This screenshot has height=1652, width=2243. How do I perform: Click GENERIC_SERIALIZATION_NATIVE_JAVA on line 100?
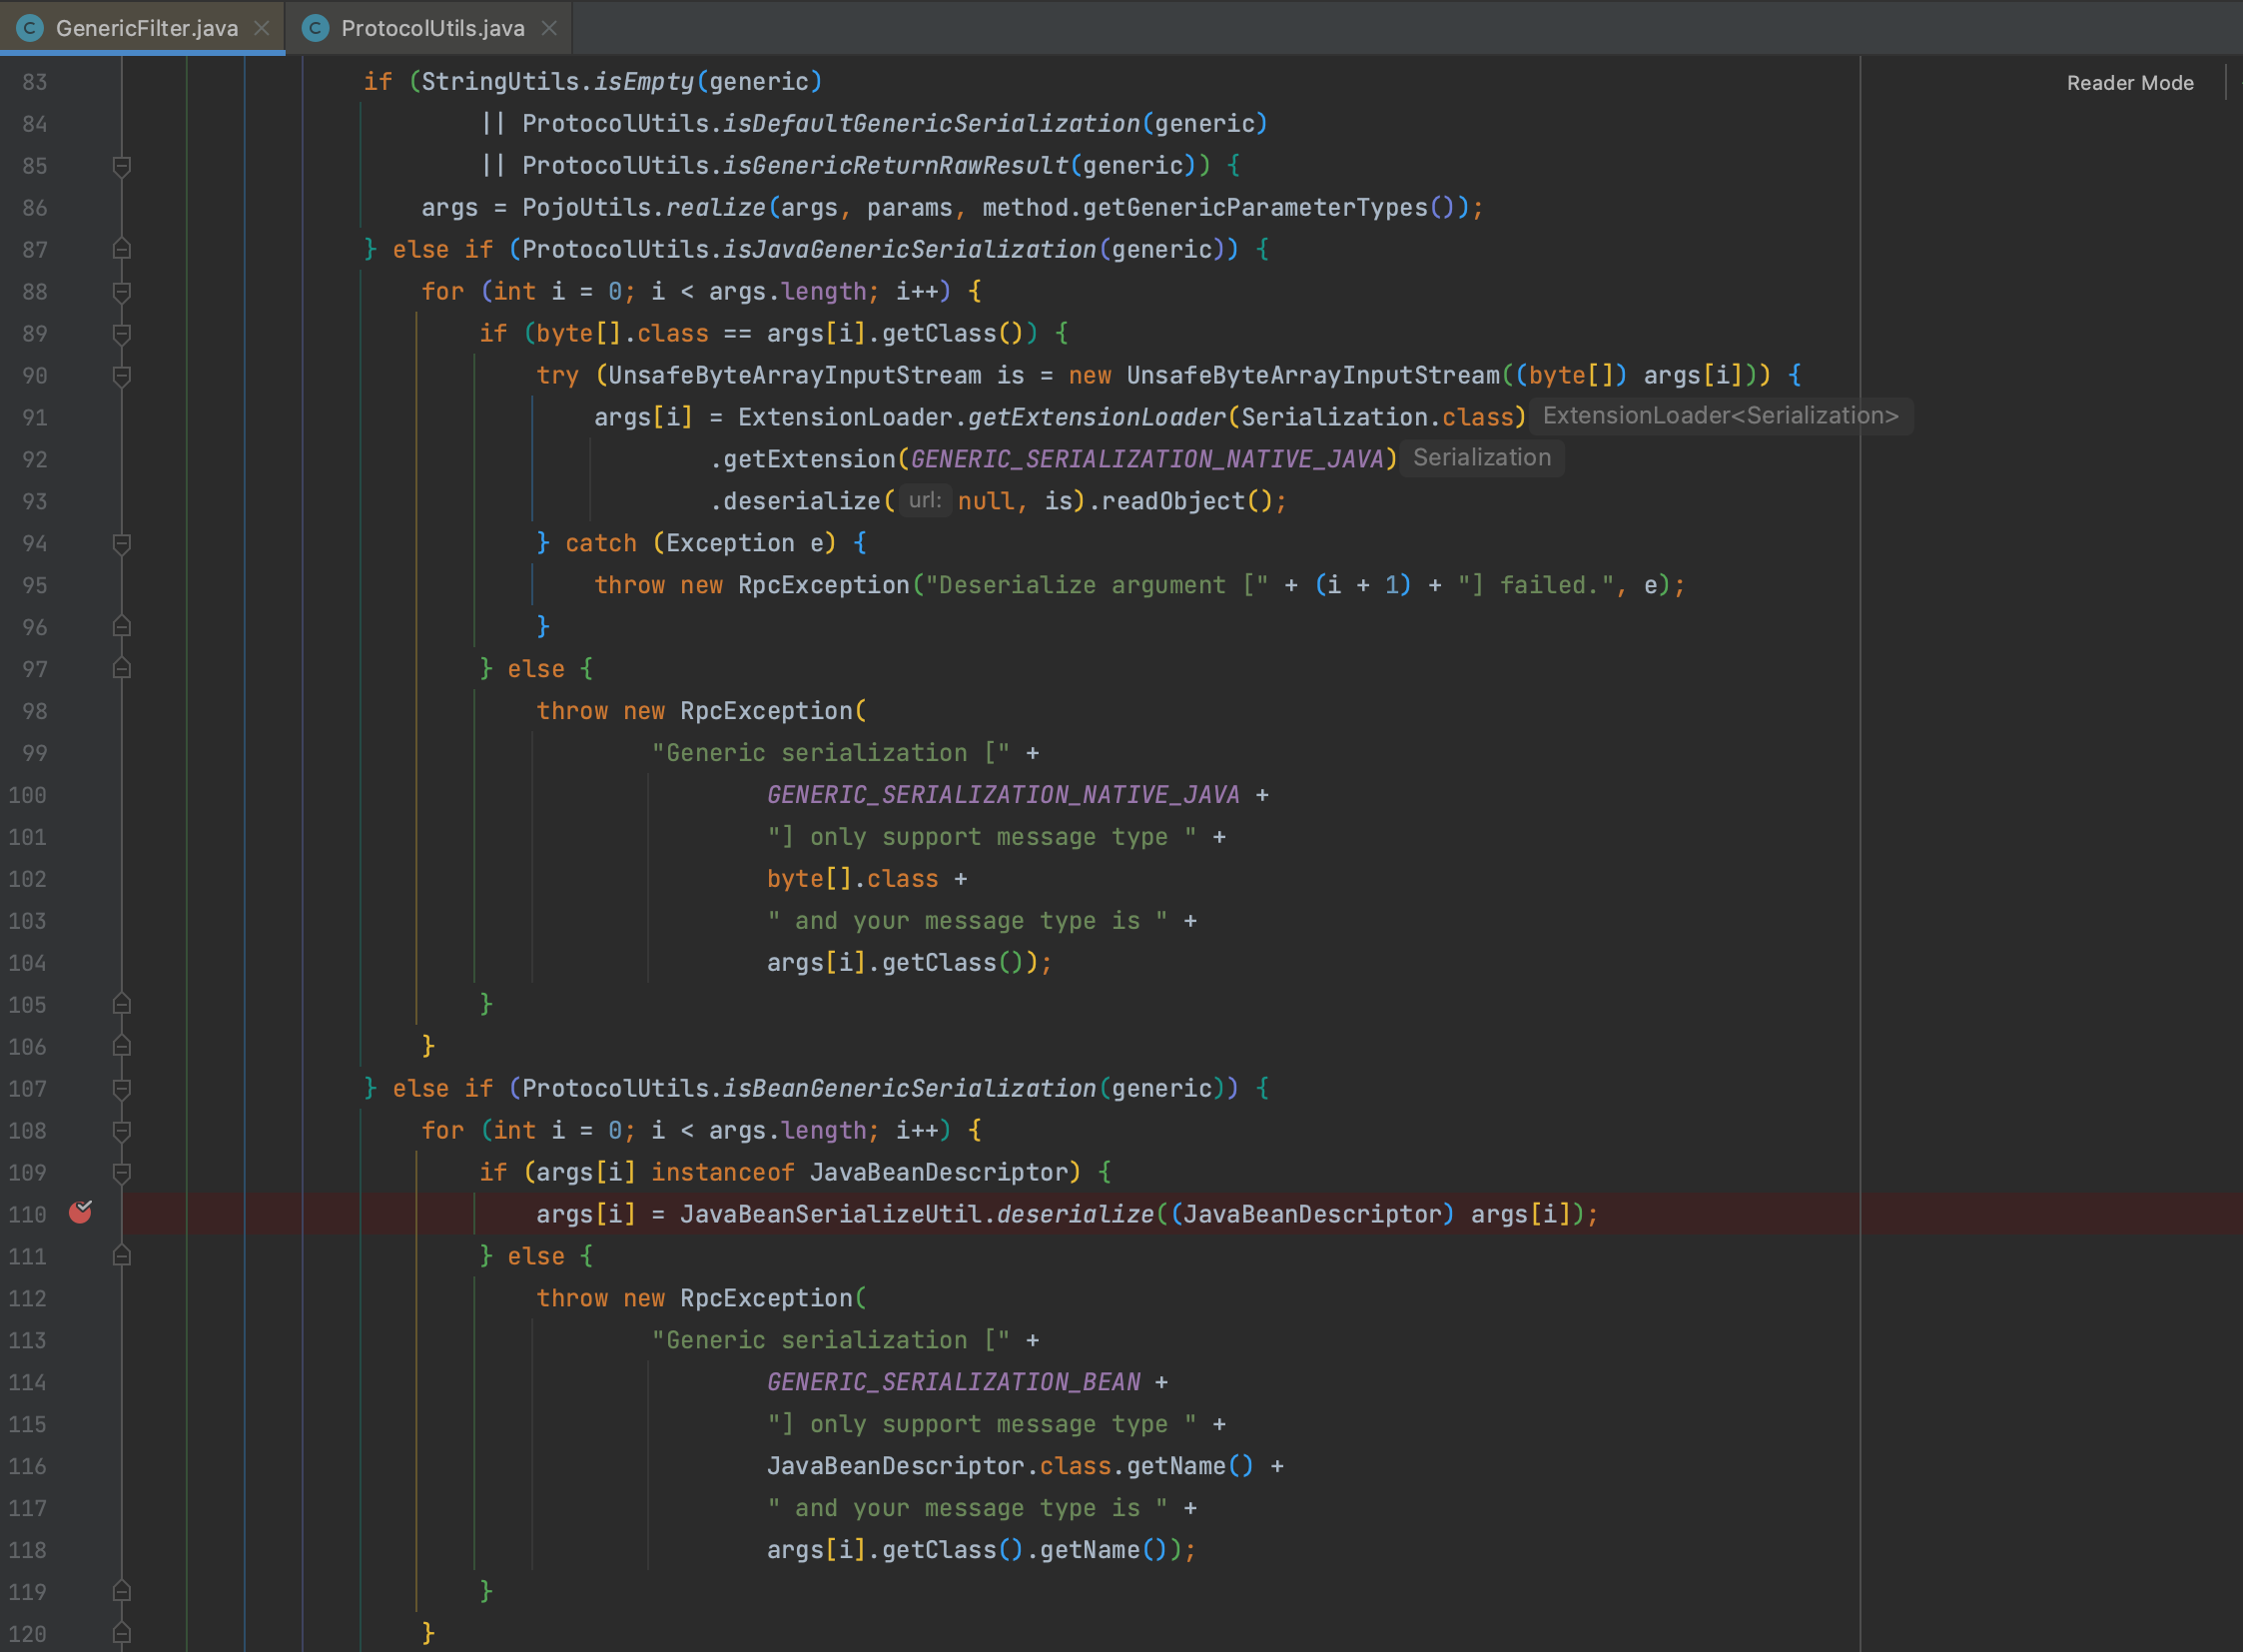pos(1003,795)
